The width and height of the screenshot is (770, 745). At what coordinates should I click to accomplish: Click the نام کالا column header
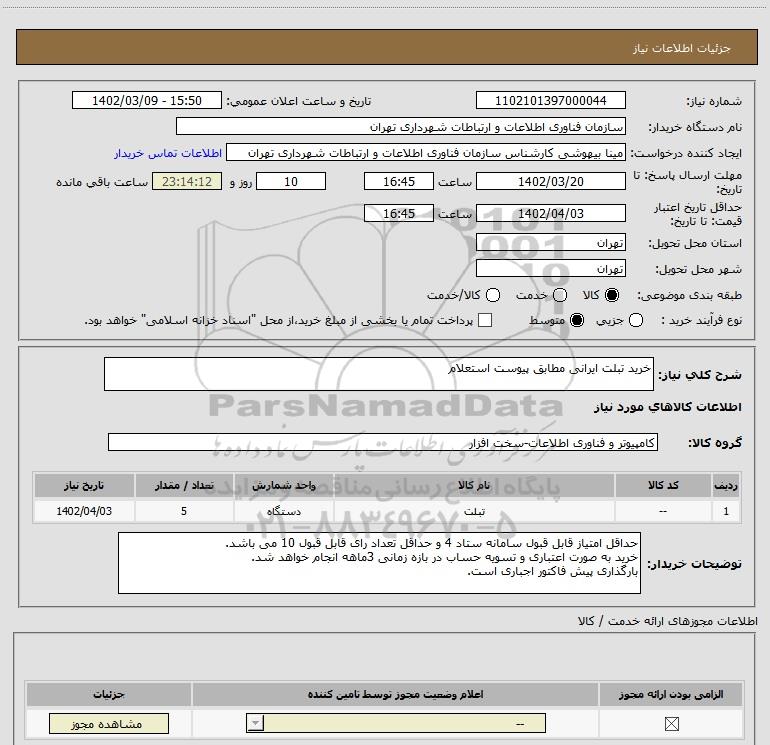[474, 486]
